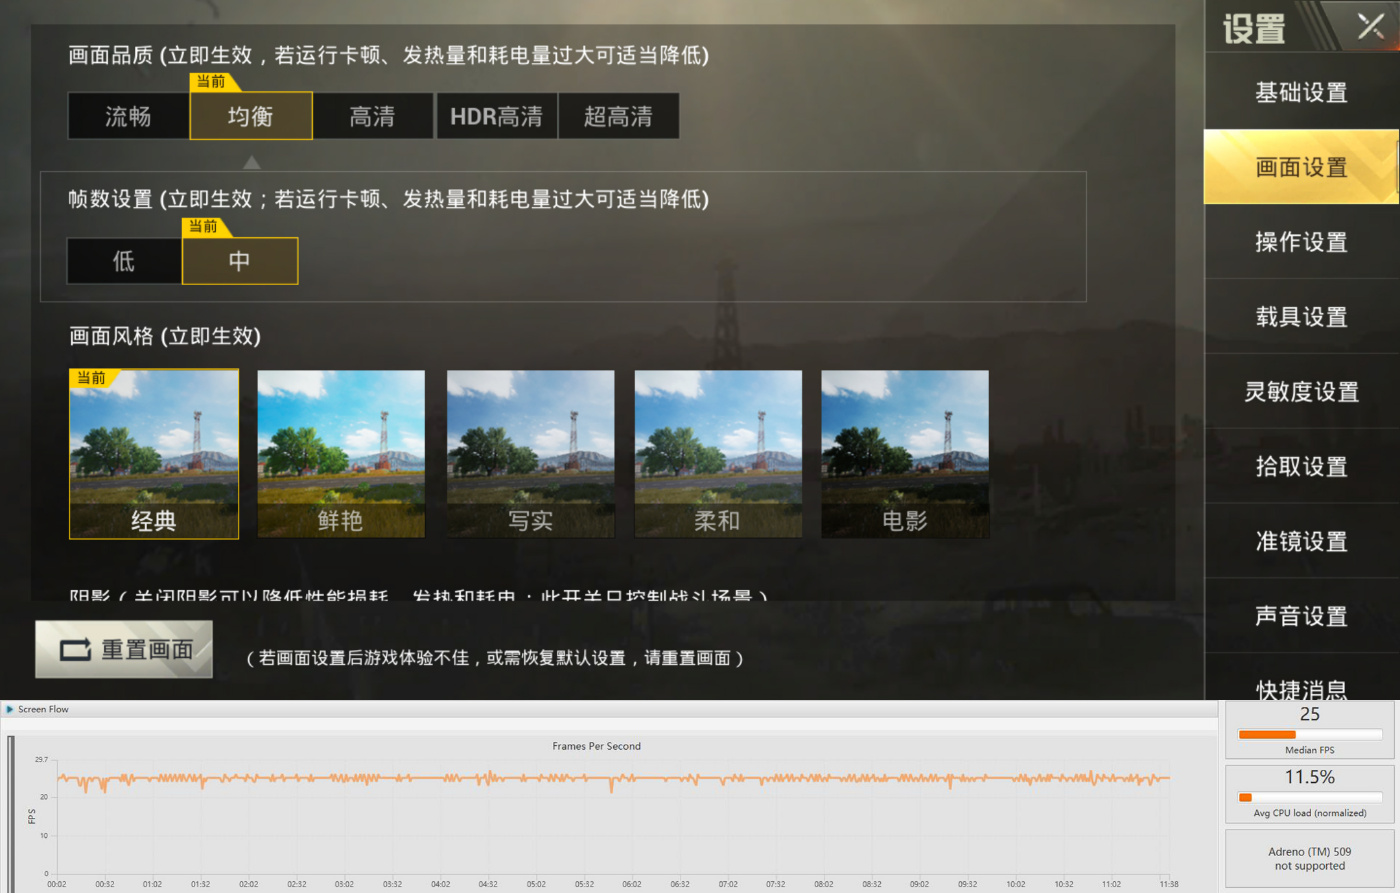Select 高清 graphics quality option

pyautogui.click(x=372, y=117)
